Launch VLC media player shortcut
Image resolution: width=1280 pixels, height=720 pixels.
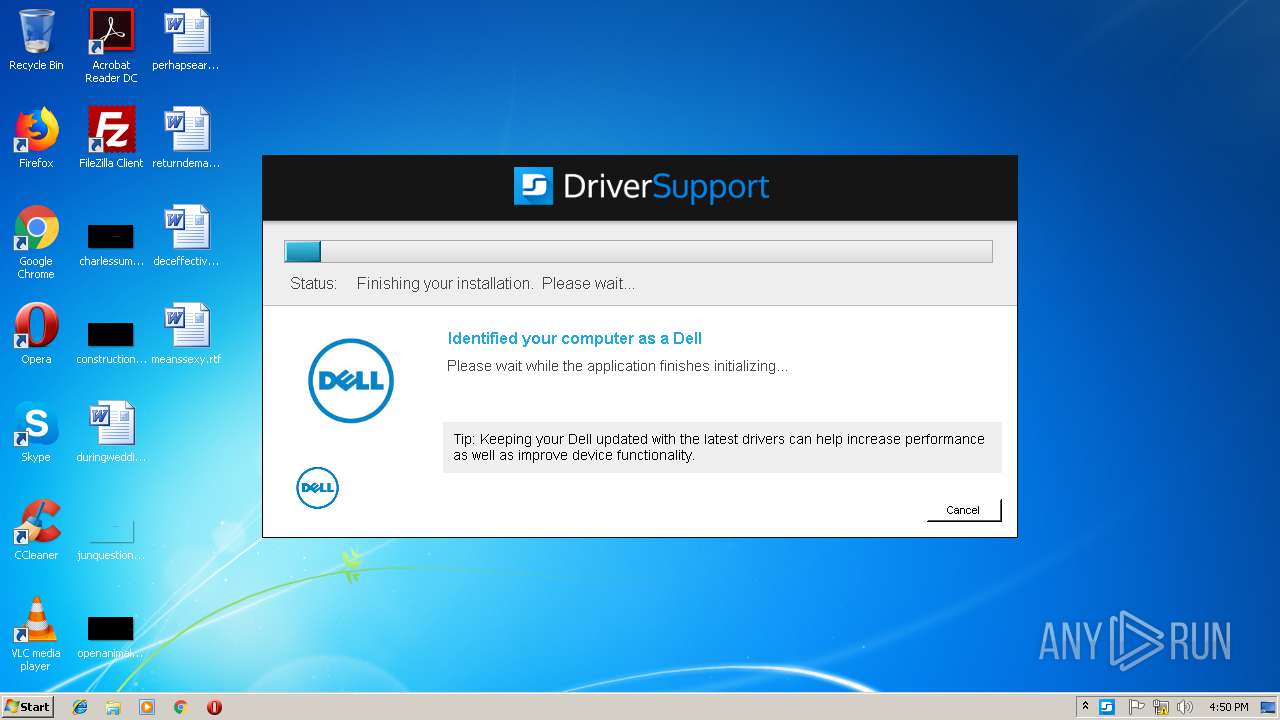(x=36, y=634)
